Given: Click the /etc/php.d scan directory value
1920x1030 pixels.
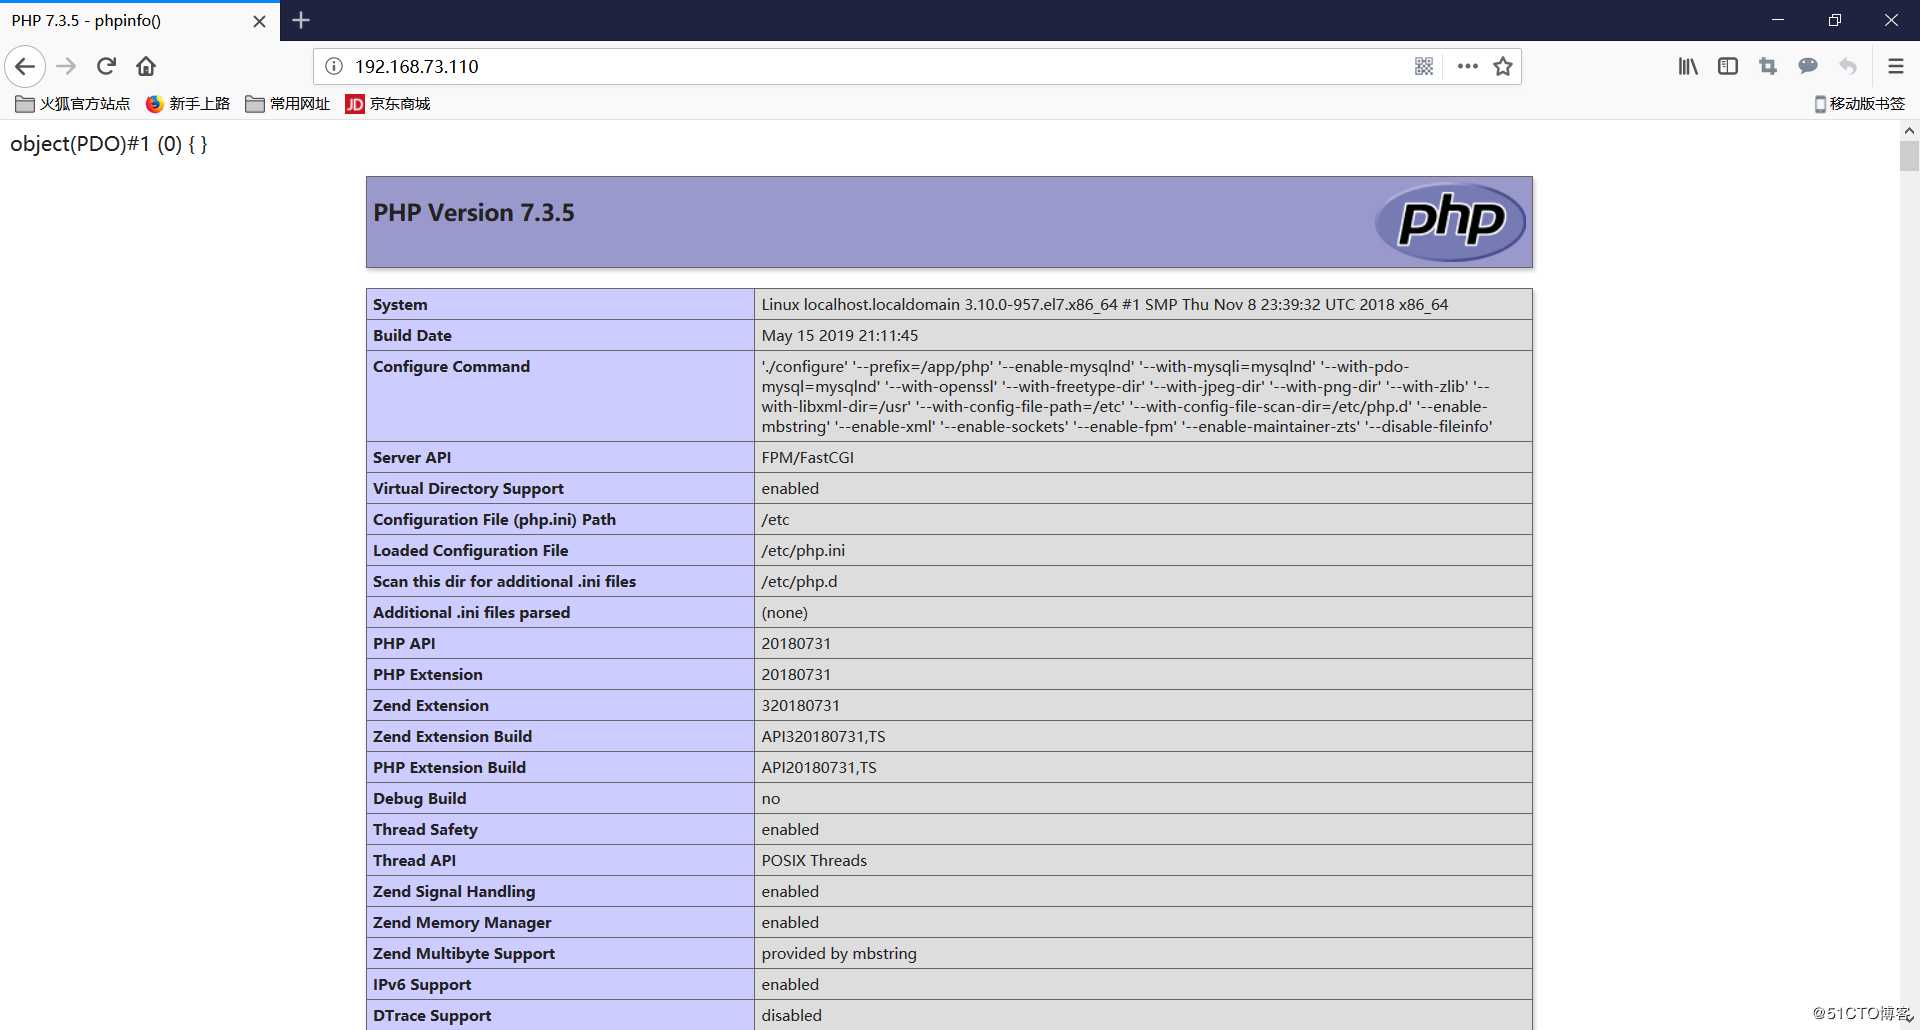Looking at the screenshot, I should (799, 582).
